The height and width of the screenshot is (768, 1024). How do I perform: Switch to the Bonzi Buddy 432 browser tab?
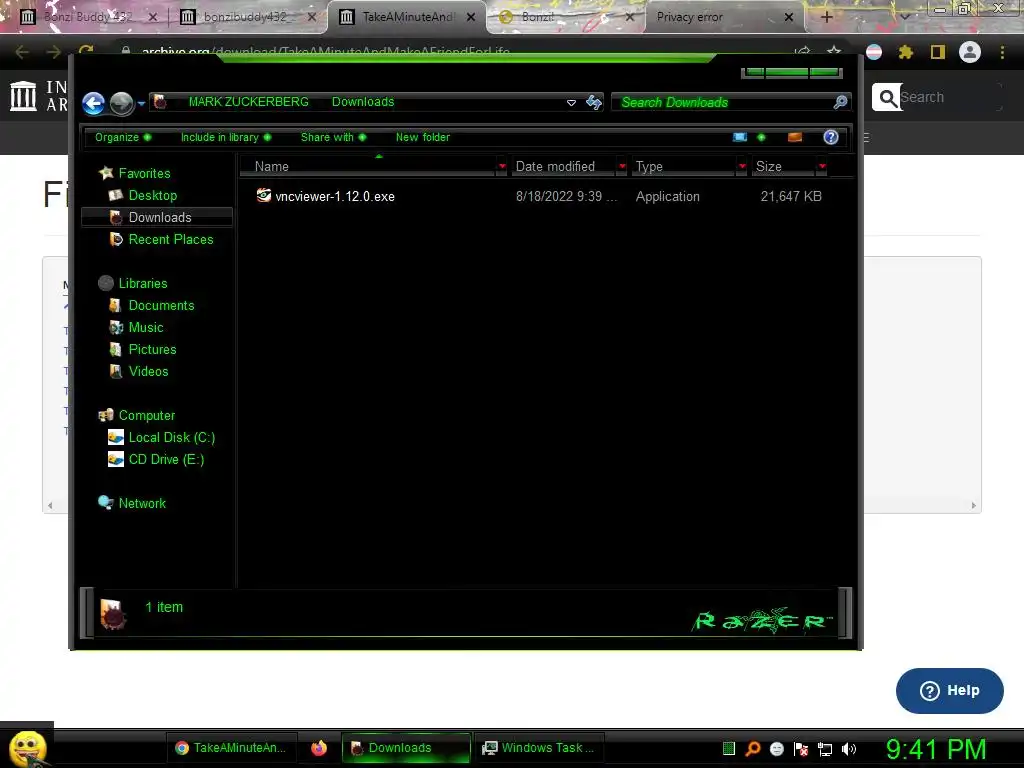(x=88, y=17)
